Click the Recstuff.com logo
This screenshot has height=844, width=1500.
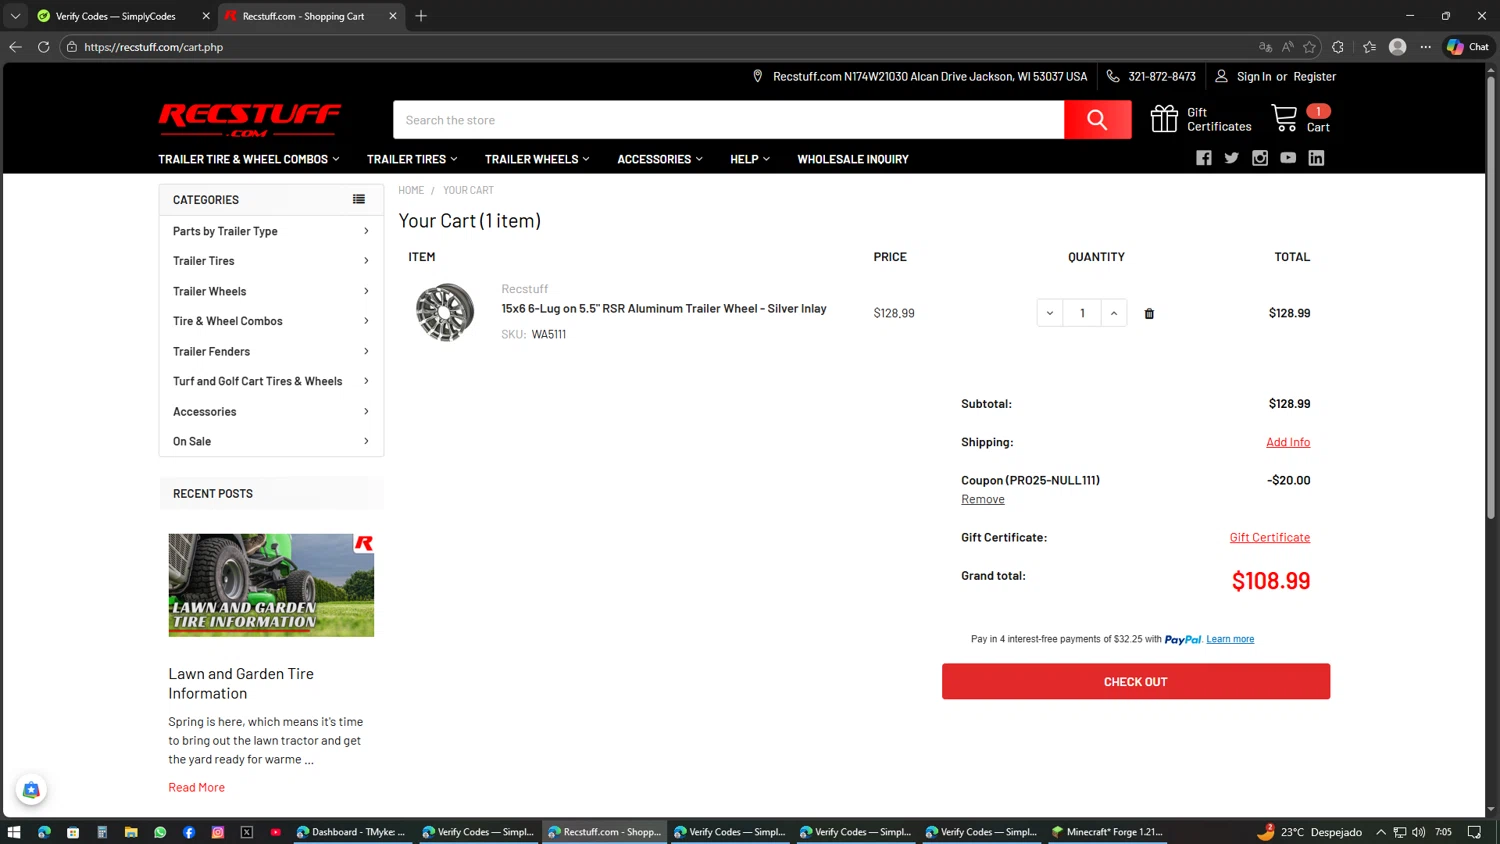point(249,120)
